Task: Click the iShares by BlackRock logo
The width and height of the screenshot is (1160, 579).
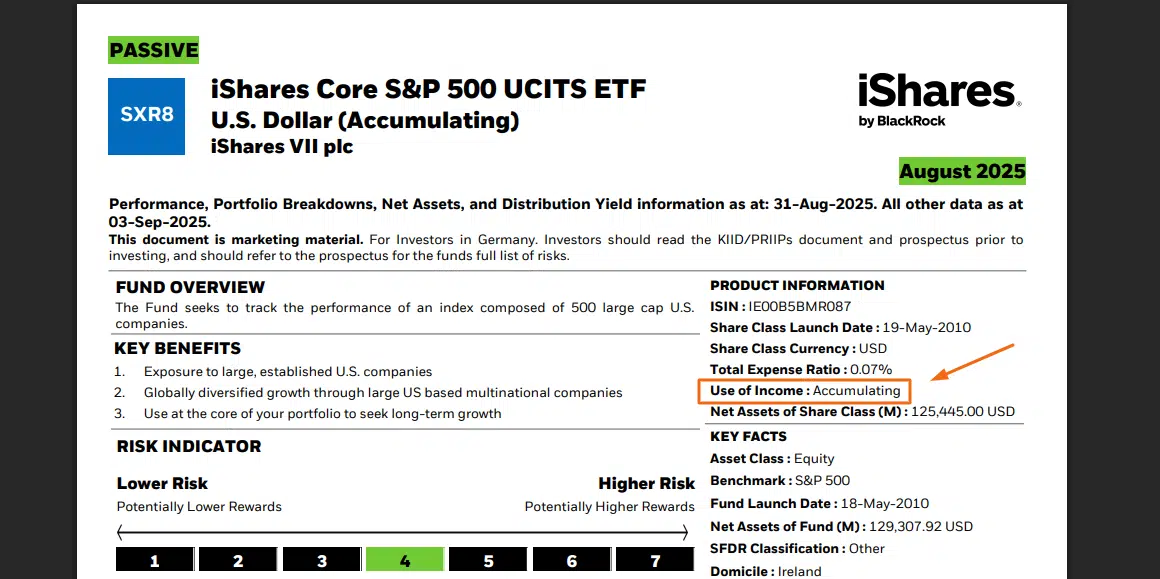Action: (x=938, y=99)
